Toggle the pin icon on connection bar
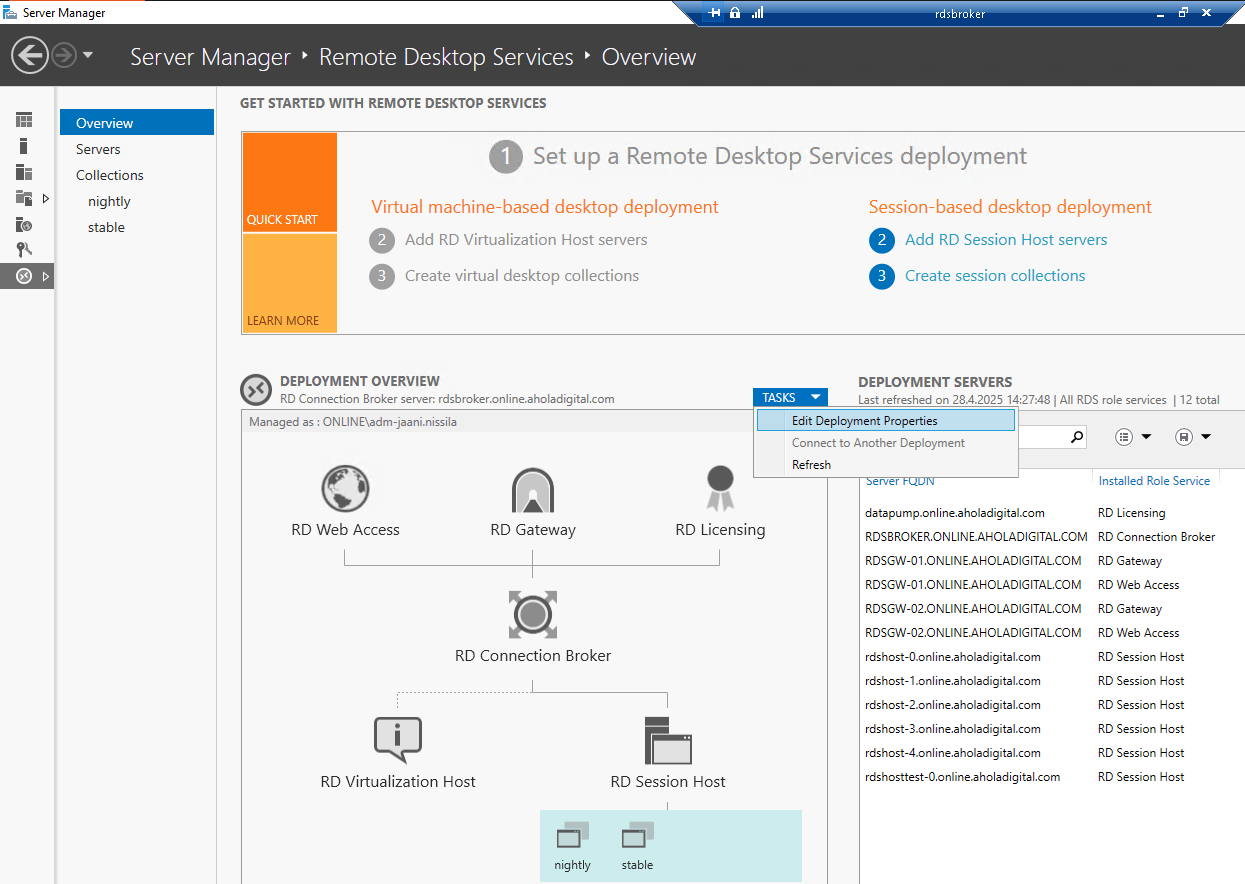The width and height of the screenshot is (1245, 884). 714,12
